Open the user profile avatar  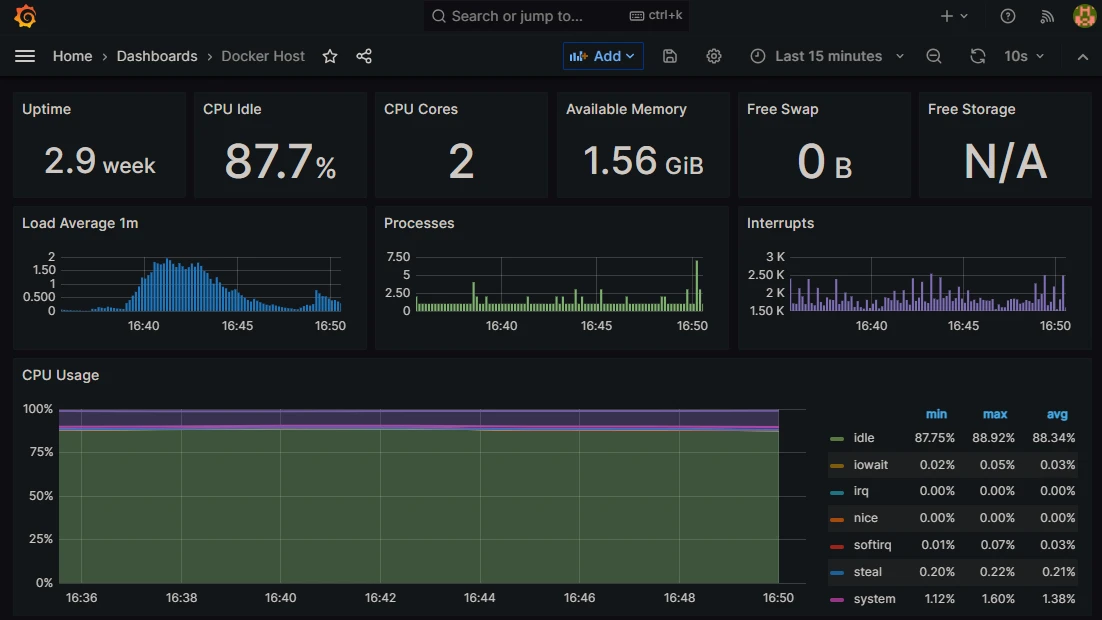(x=1084, y=16)
